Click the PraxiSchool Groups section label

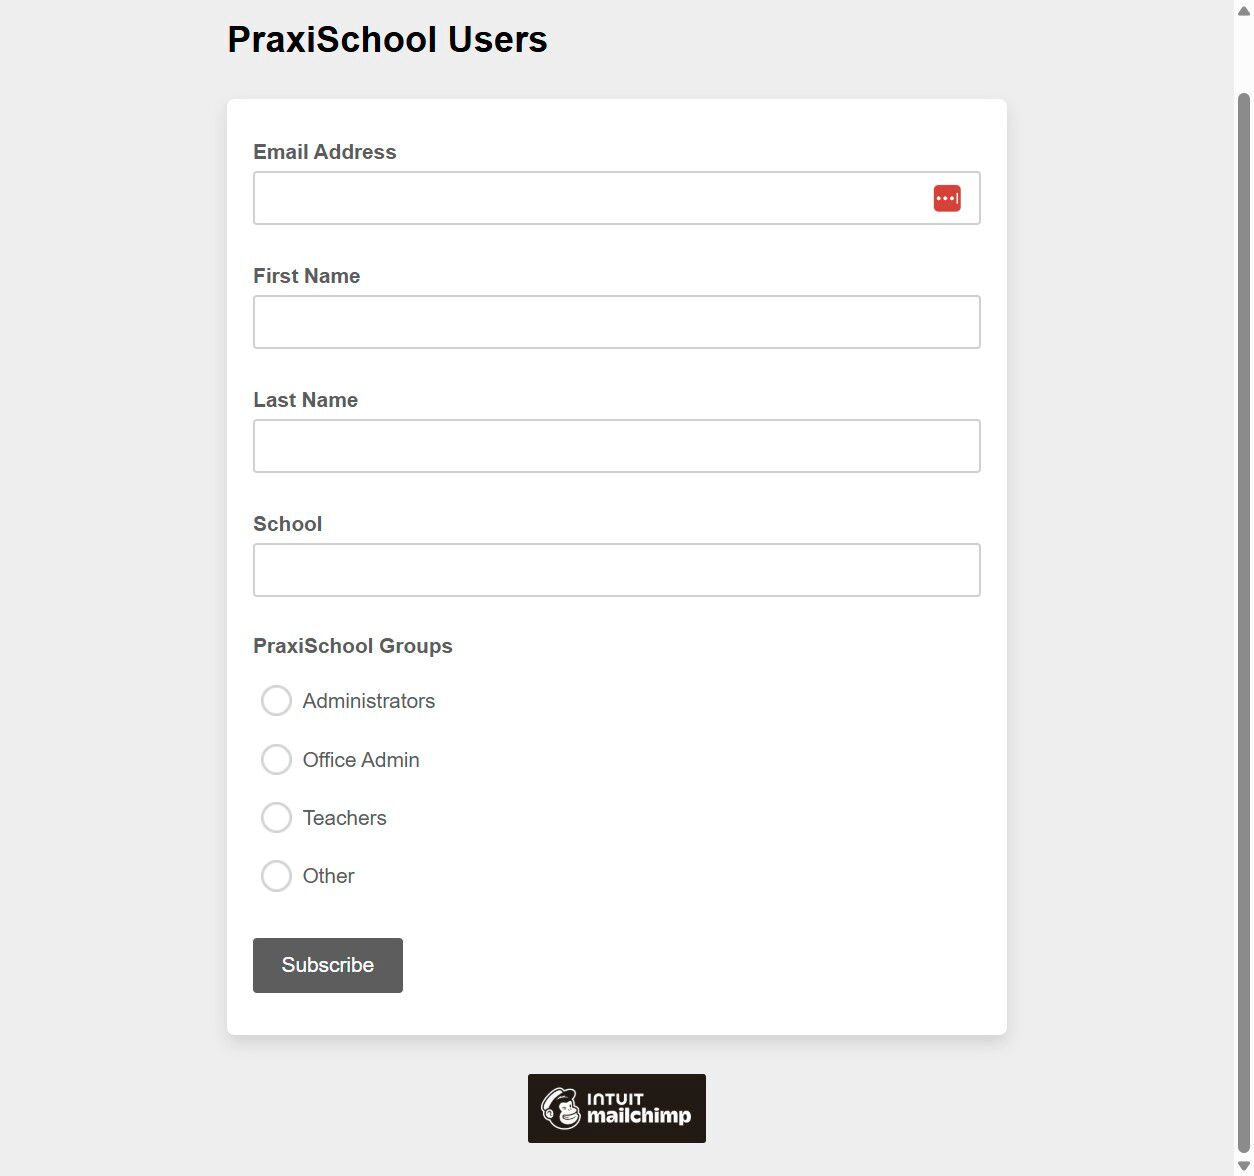352,646
